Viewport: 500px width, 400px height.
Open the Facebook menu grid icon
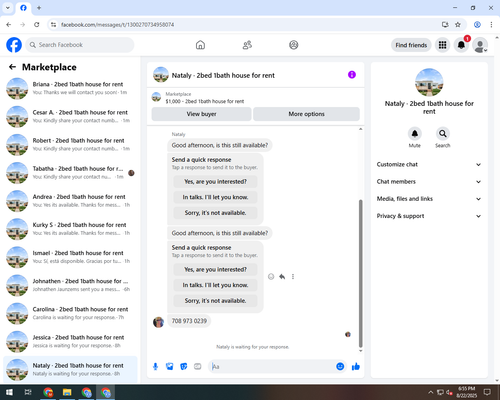tap(442, 45)
